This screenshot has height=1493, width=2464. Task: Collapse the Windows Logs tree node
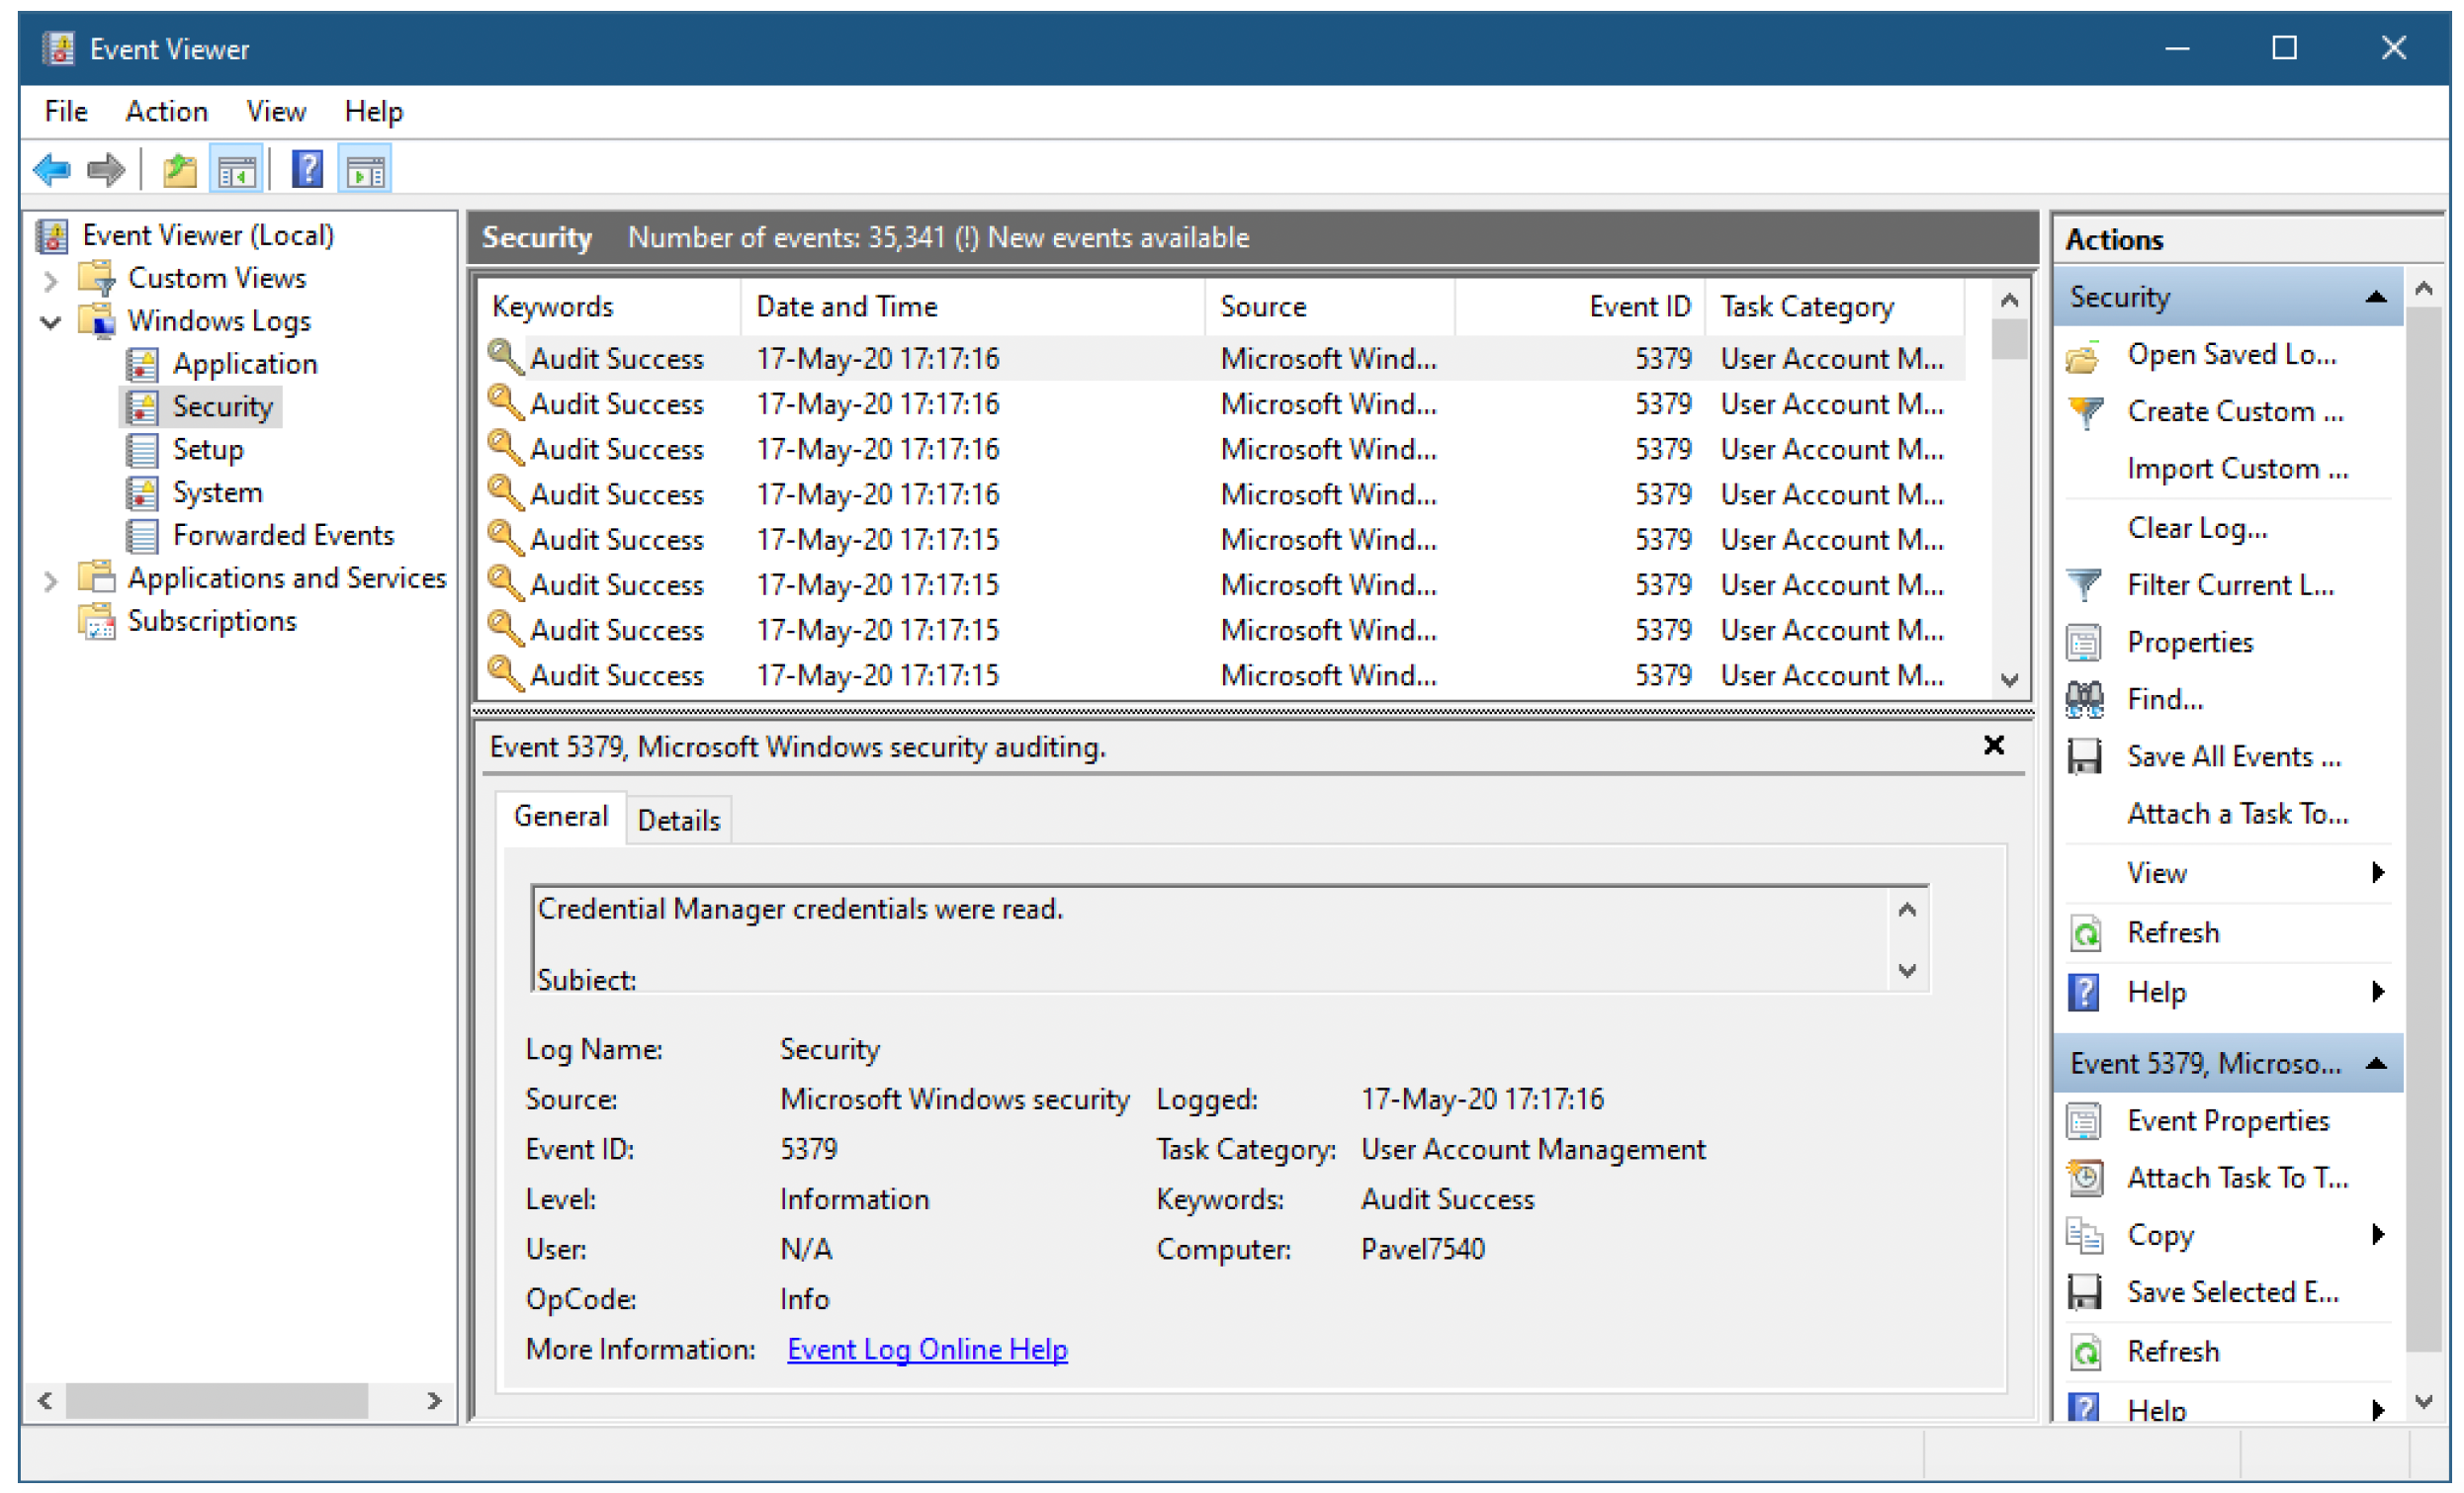50,322
